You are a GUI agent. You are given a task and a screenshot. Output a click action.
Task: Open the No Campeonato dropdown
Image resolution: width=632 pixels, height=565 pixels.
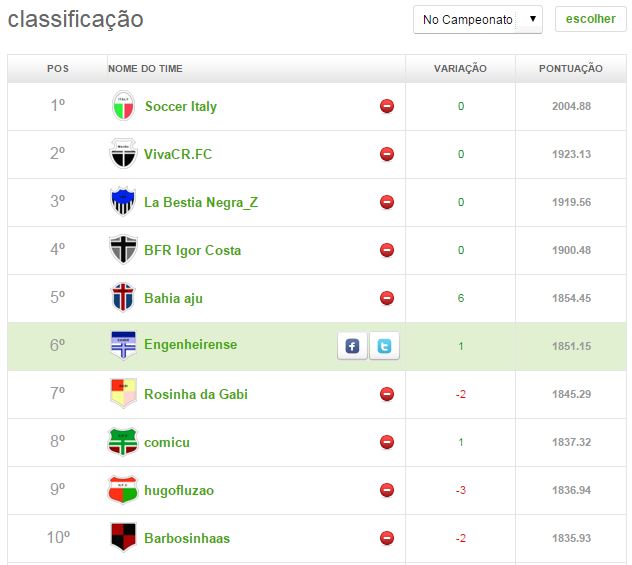[x=477, y=19]
